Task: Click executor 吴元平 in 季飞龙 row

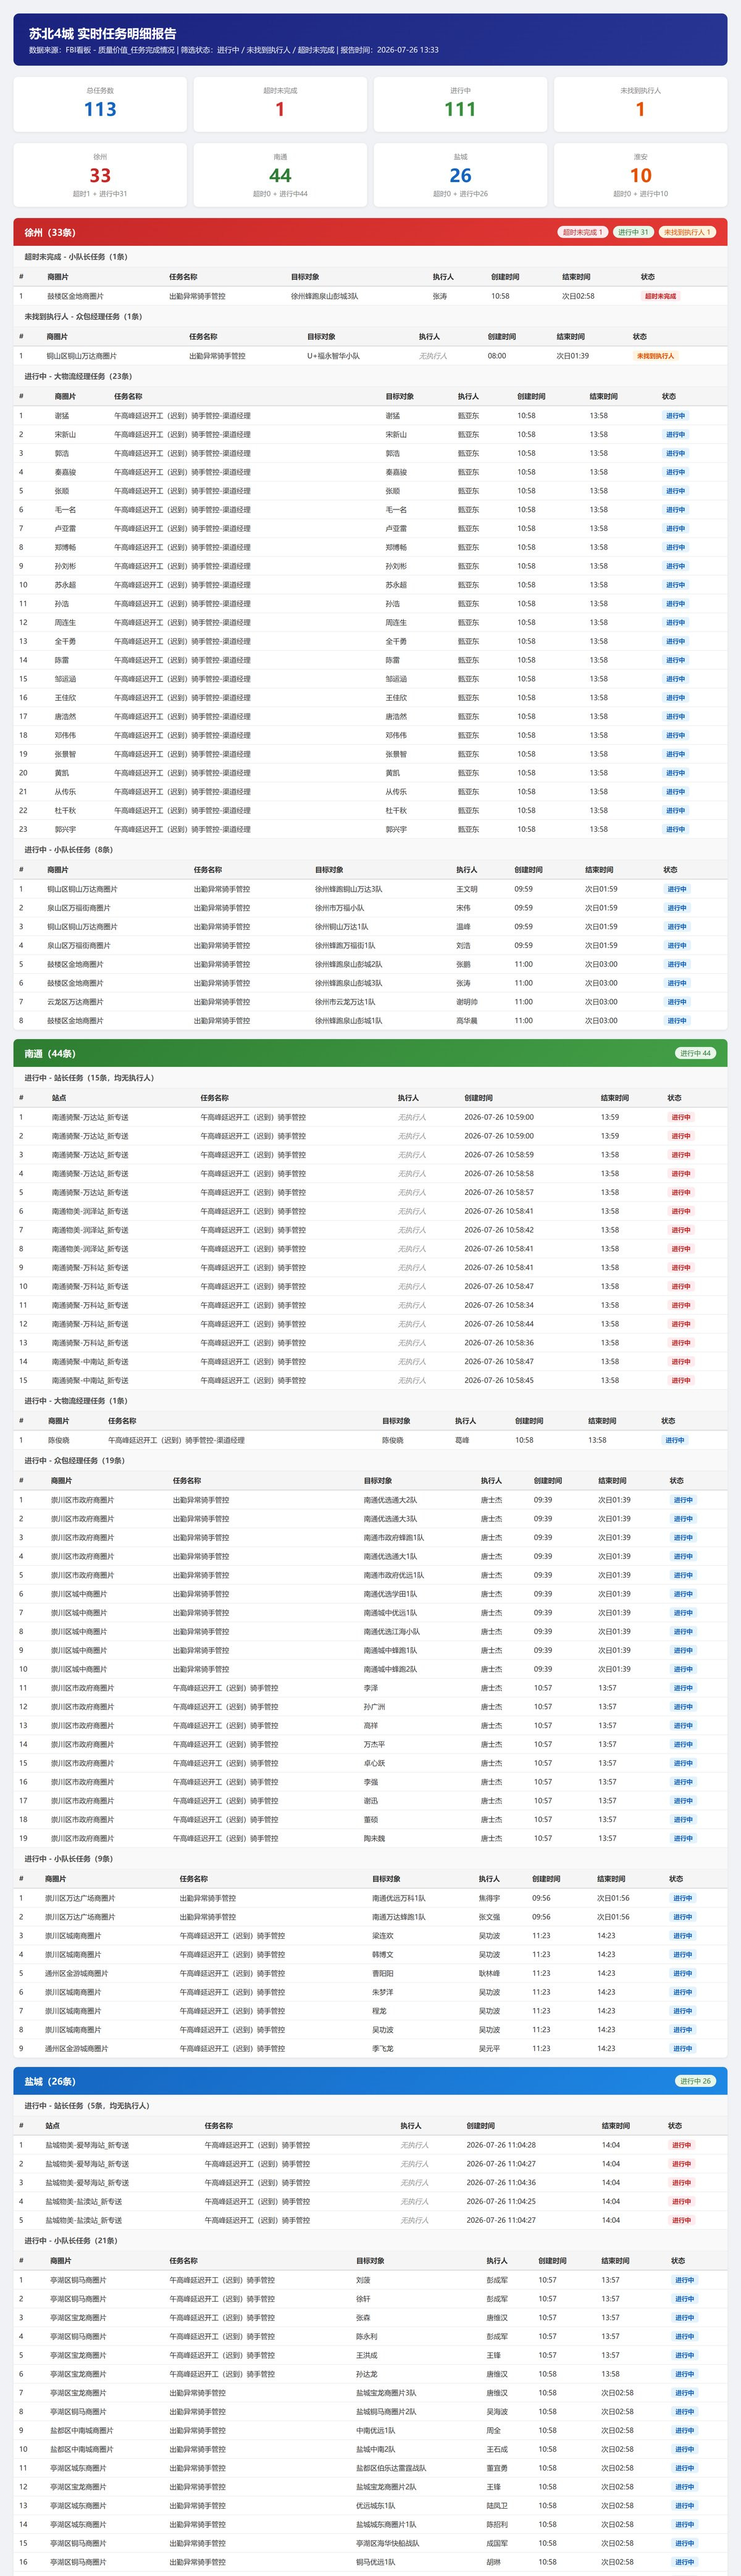Action: [489, 2048]
